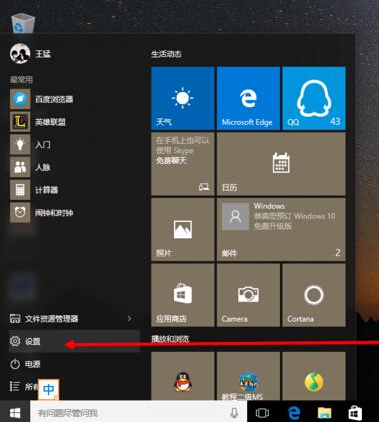Launch 百度浏览器 from most used list
The width and height of the screenshot is (379, 422).
click(42, 99)
